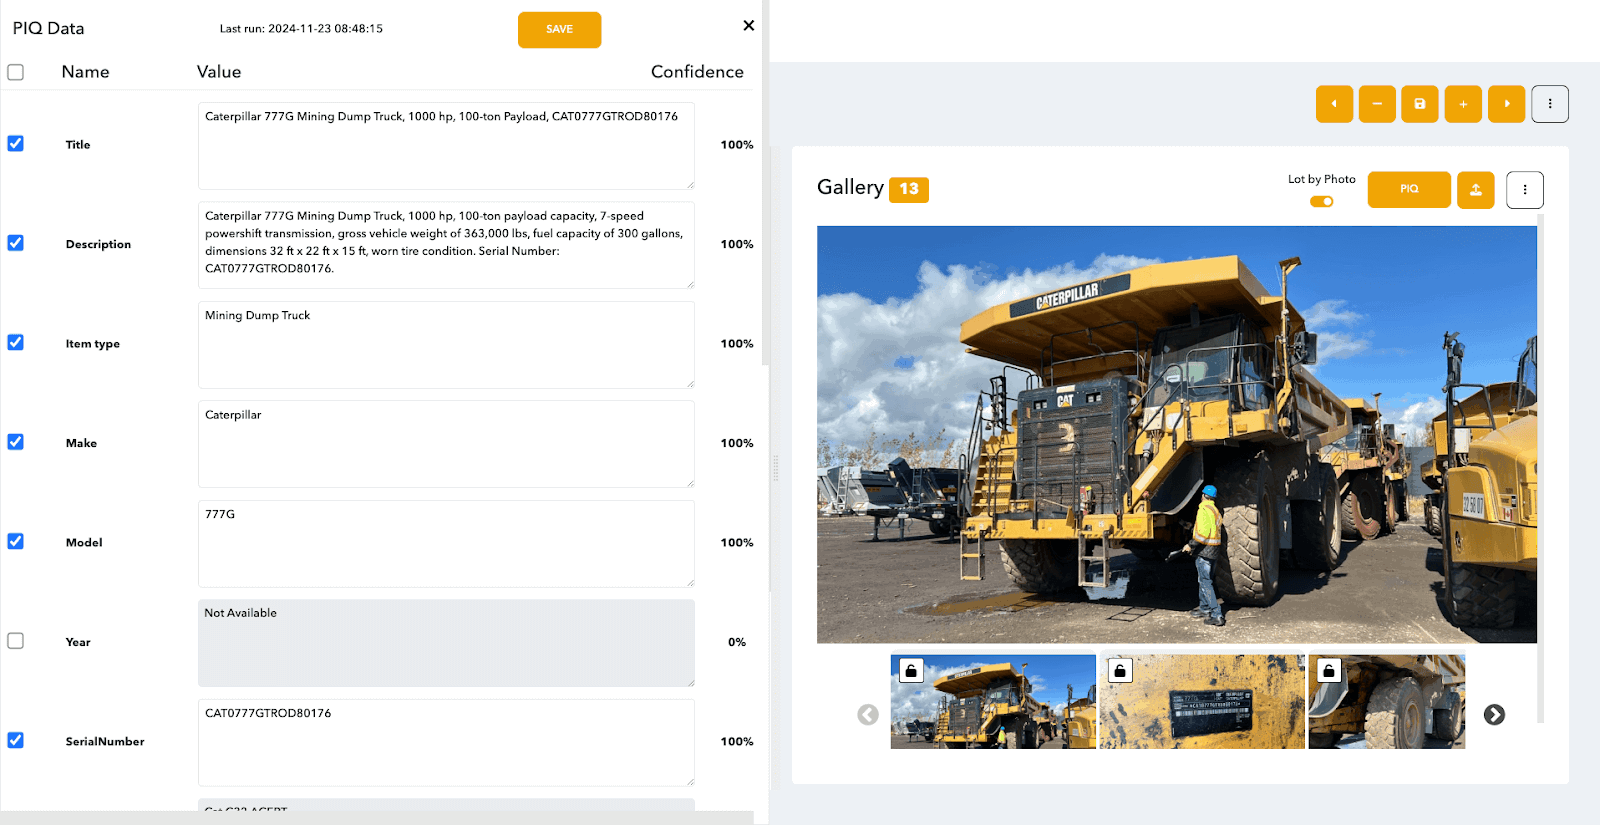This screenshot has width=1600, height=825.
Task: Click into the Item type field
Action: [446, 345]
